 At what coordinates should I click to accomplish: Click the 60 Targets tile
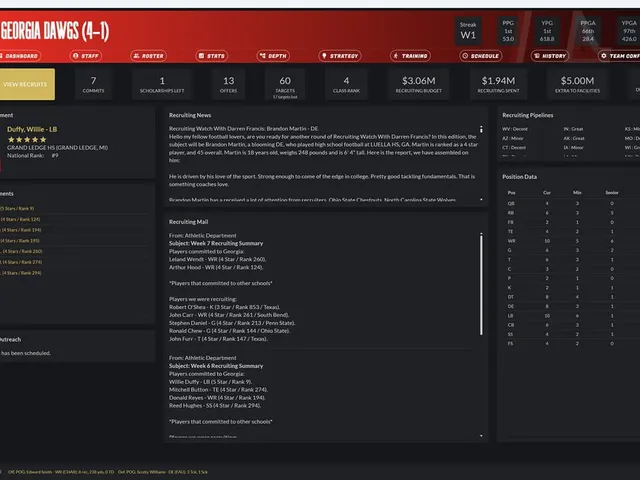(x=285, y=84)
